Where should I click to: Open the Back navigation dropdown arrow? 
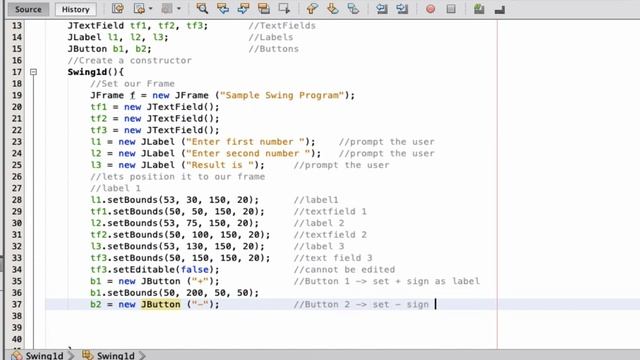click(x=151, y=9)
